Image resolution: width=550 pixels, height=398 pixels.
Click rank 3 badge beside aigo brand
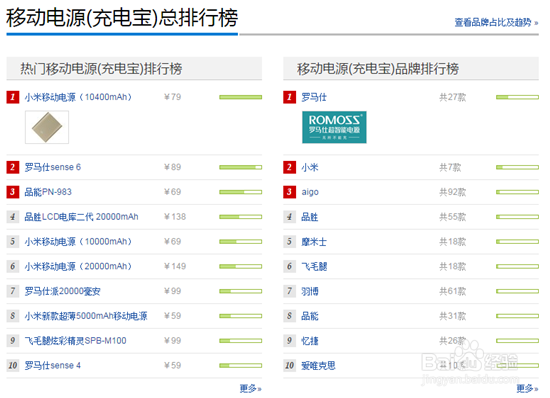[x=289, y=192]
